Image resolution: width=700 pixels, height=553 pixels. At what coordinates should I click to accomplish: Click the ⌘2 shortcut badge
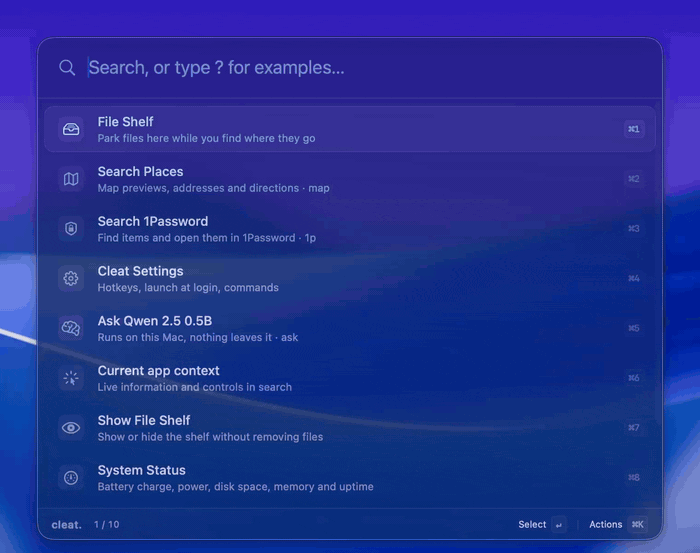[634, 179]
